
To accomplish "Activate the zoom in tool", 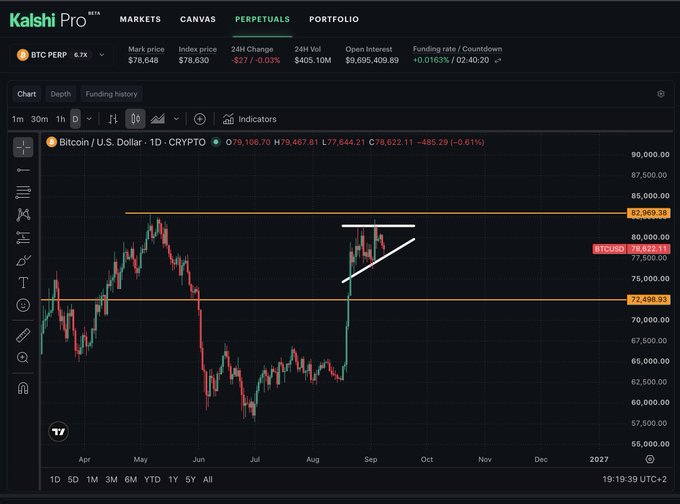I will [23, 358].
